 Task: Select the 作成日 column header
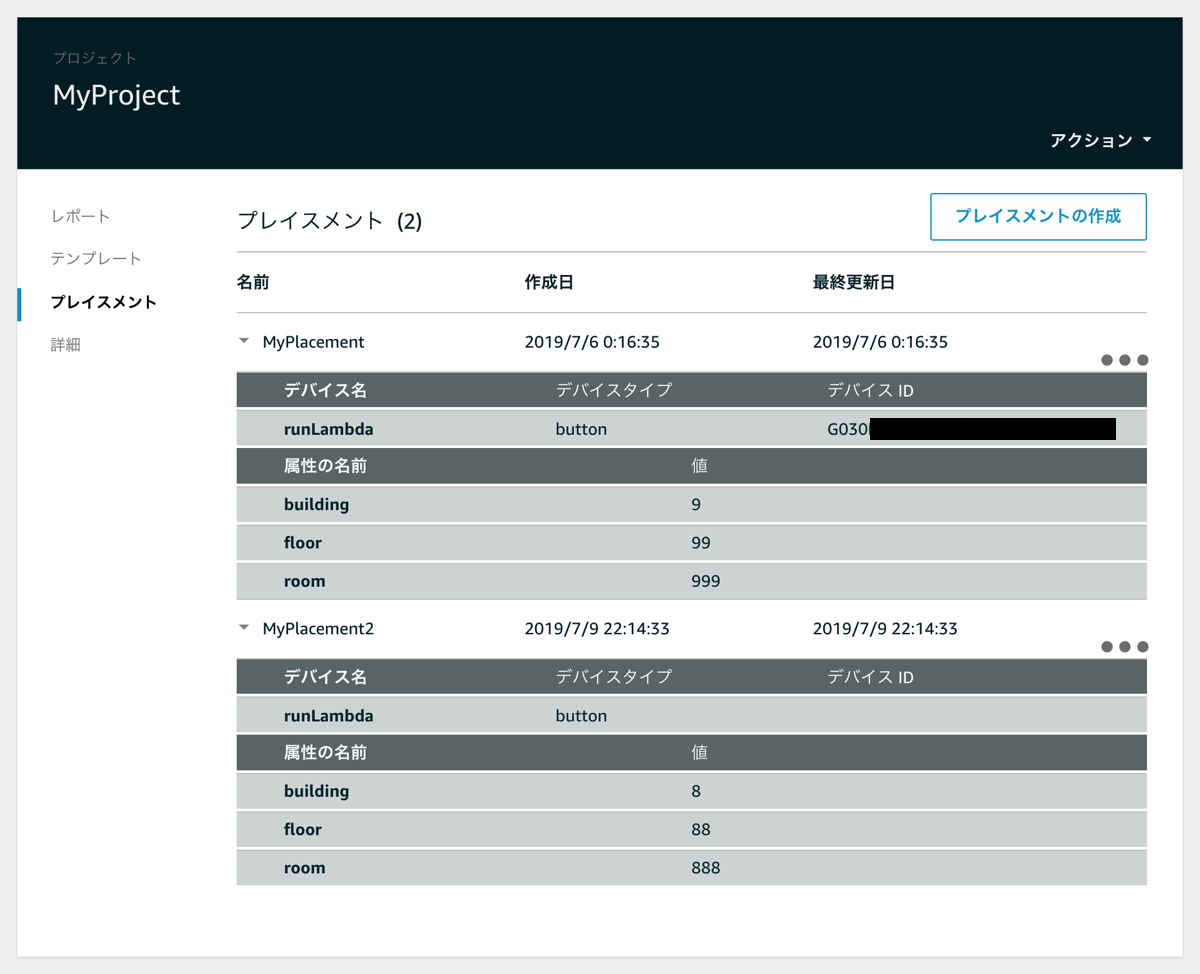(x=549, y=282)
